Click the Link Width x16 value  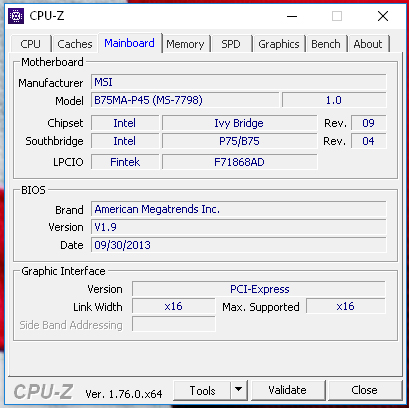(174, 306)
